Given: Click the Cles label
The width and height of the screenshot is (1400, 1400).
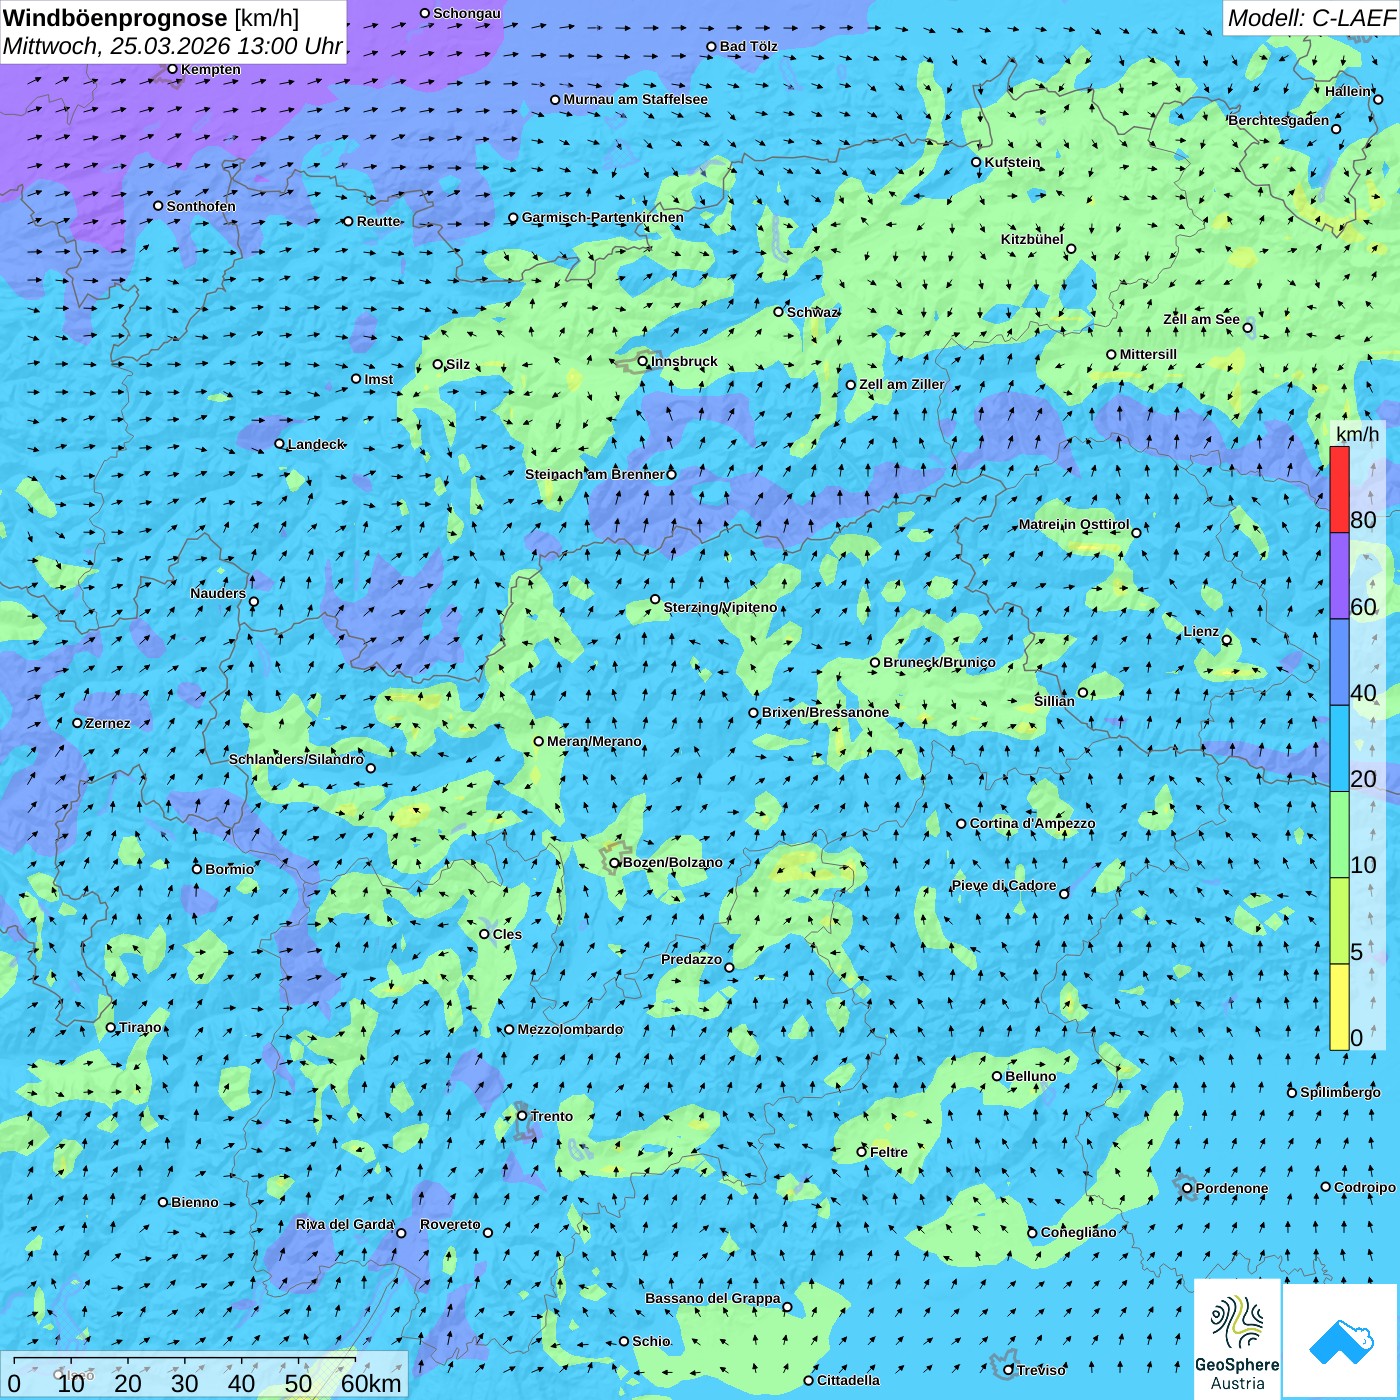Looking at the screenshot, I should coord(507,934).
